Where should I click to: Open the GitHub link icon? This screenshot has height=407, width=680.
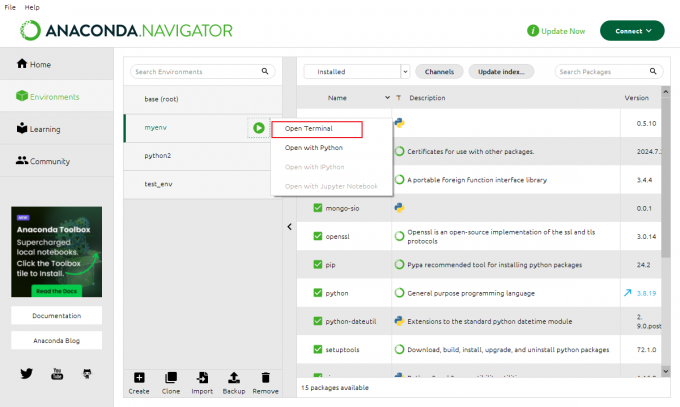(87, 374)
